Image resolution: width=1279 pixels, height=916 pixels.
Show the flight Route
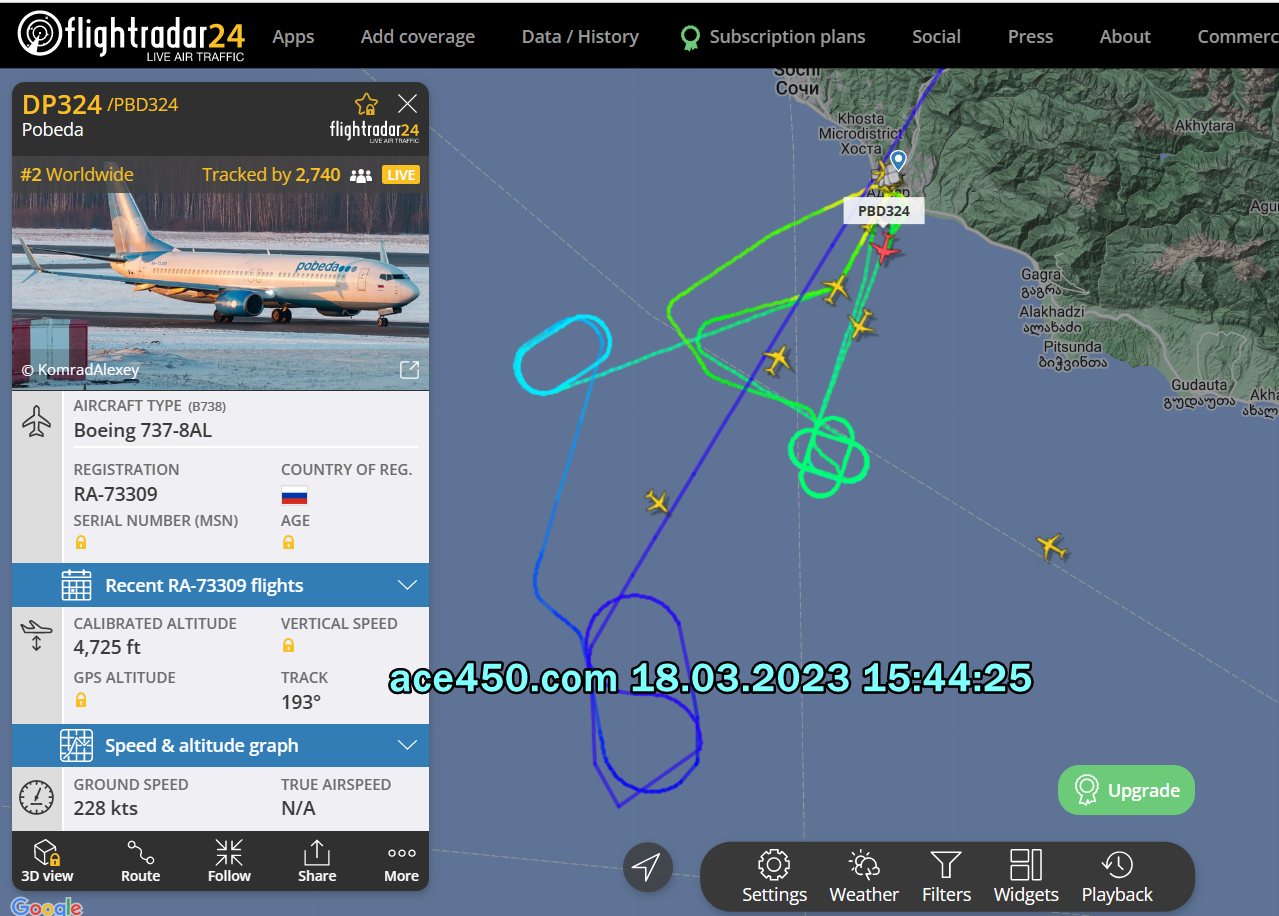click(x=141, y=860)
